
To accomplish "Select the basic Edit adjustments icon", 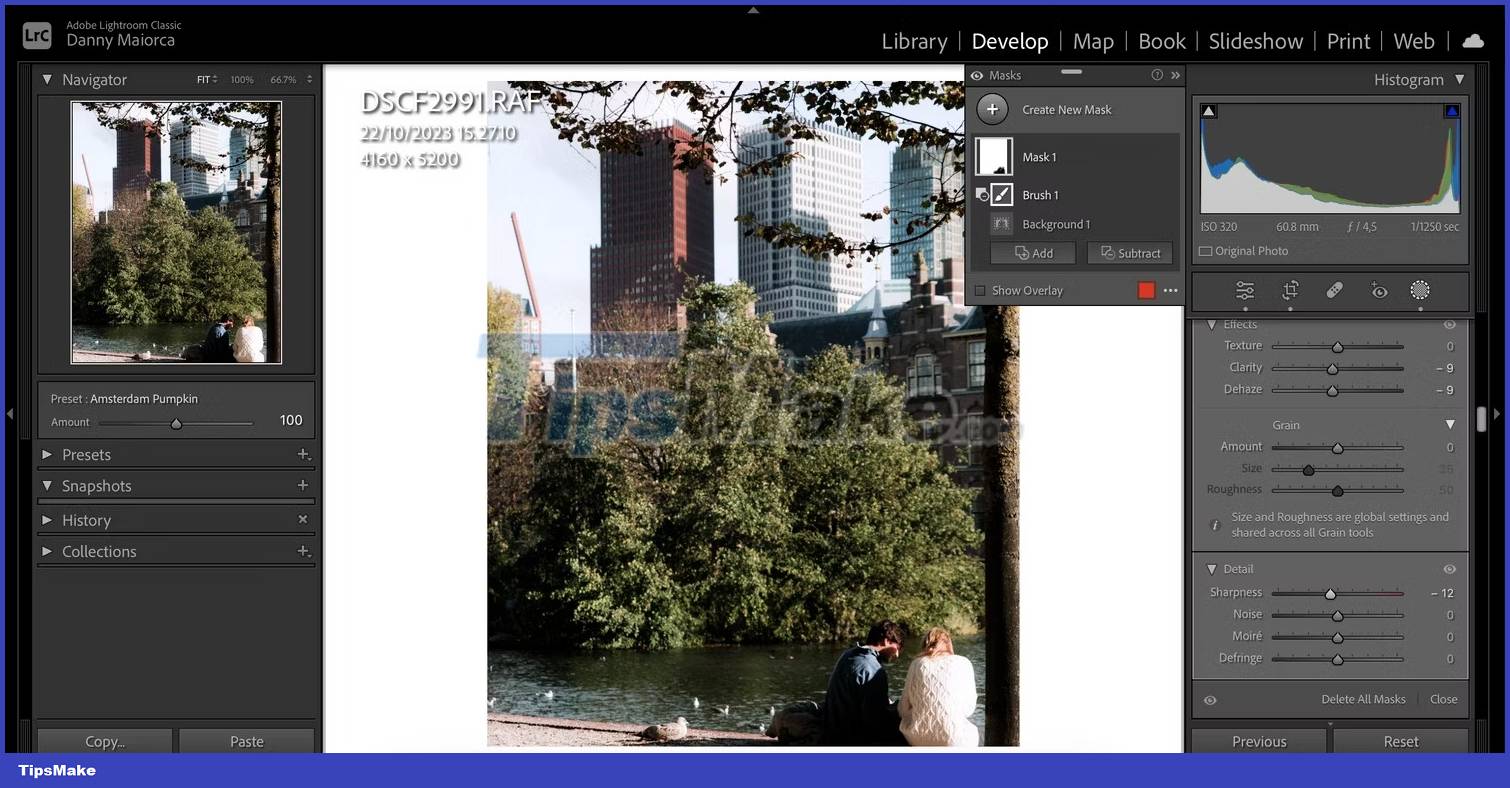I will coord(1245,290).
